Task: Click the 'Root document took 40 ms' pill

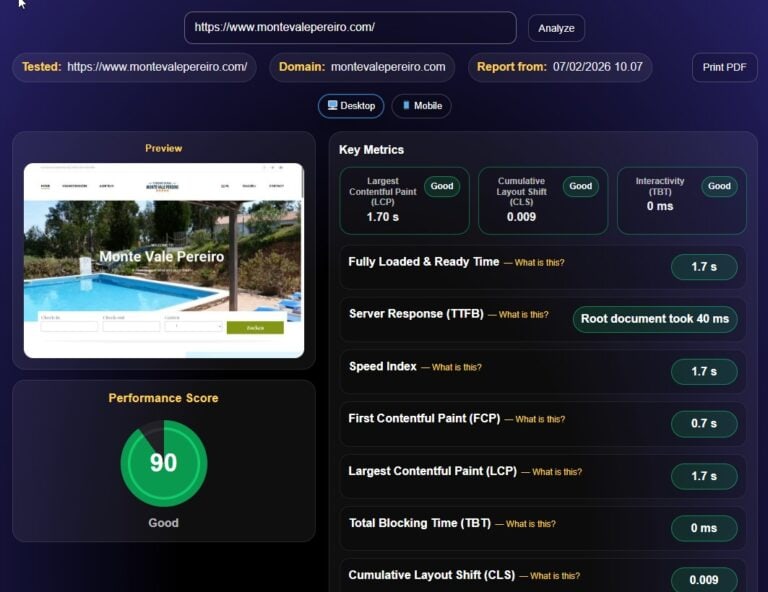Action: [655, 319]
